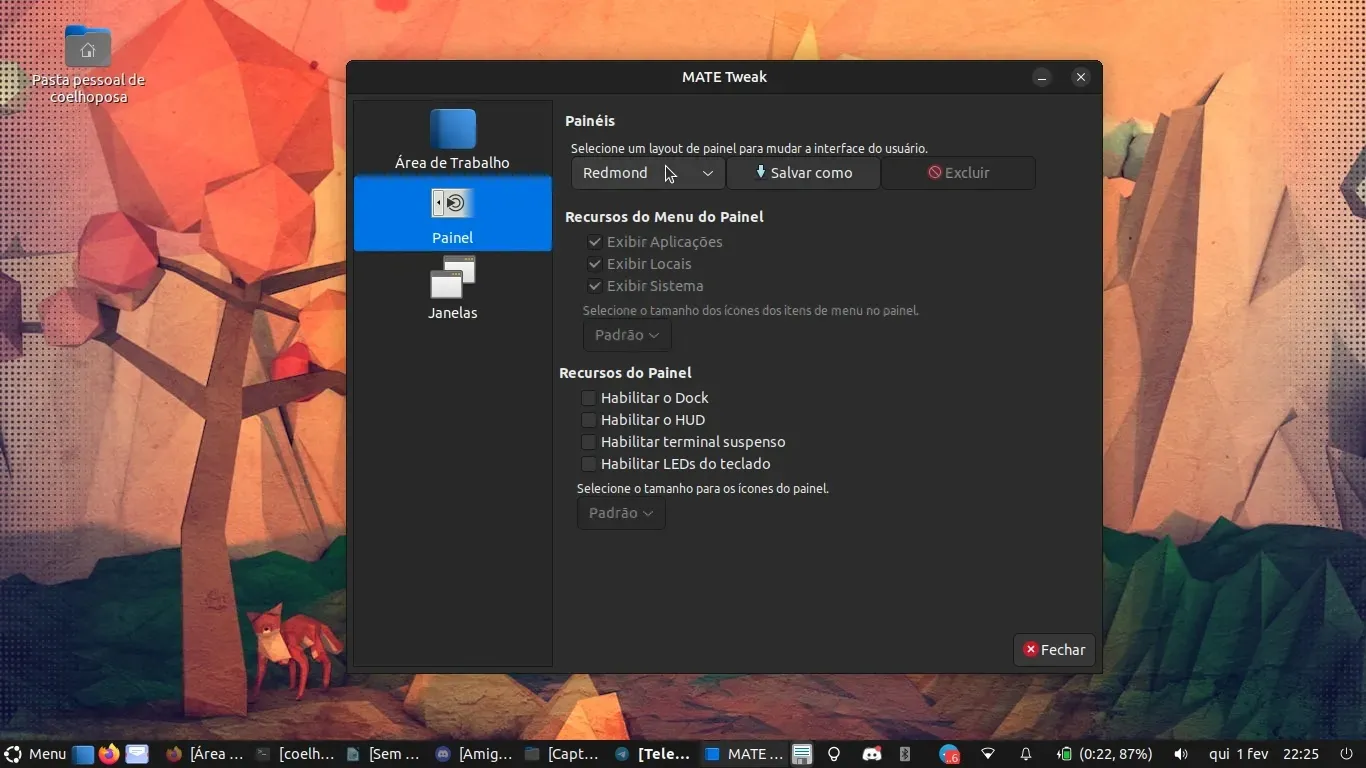
Task: Open the Área de Trabalho section
Action: point(452,139)
